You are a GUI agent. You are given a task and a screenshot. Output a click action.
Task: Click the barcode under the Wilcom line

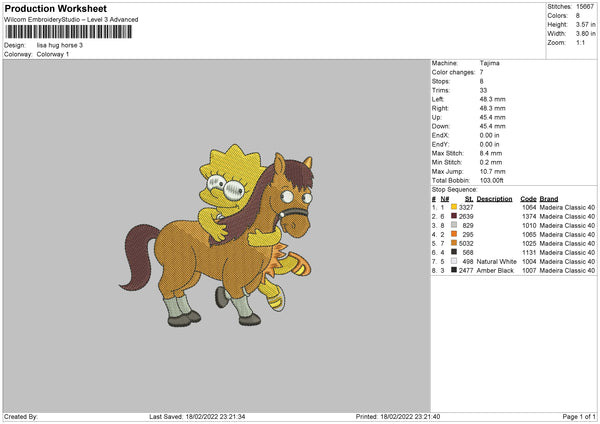(68, 32)
